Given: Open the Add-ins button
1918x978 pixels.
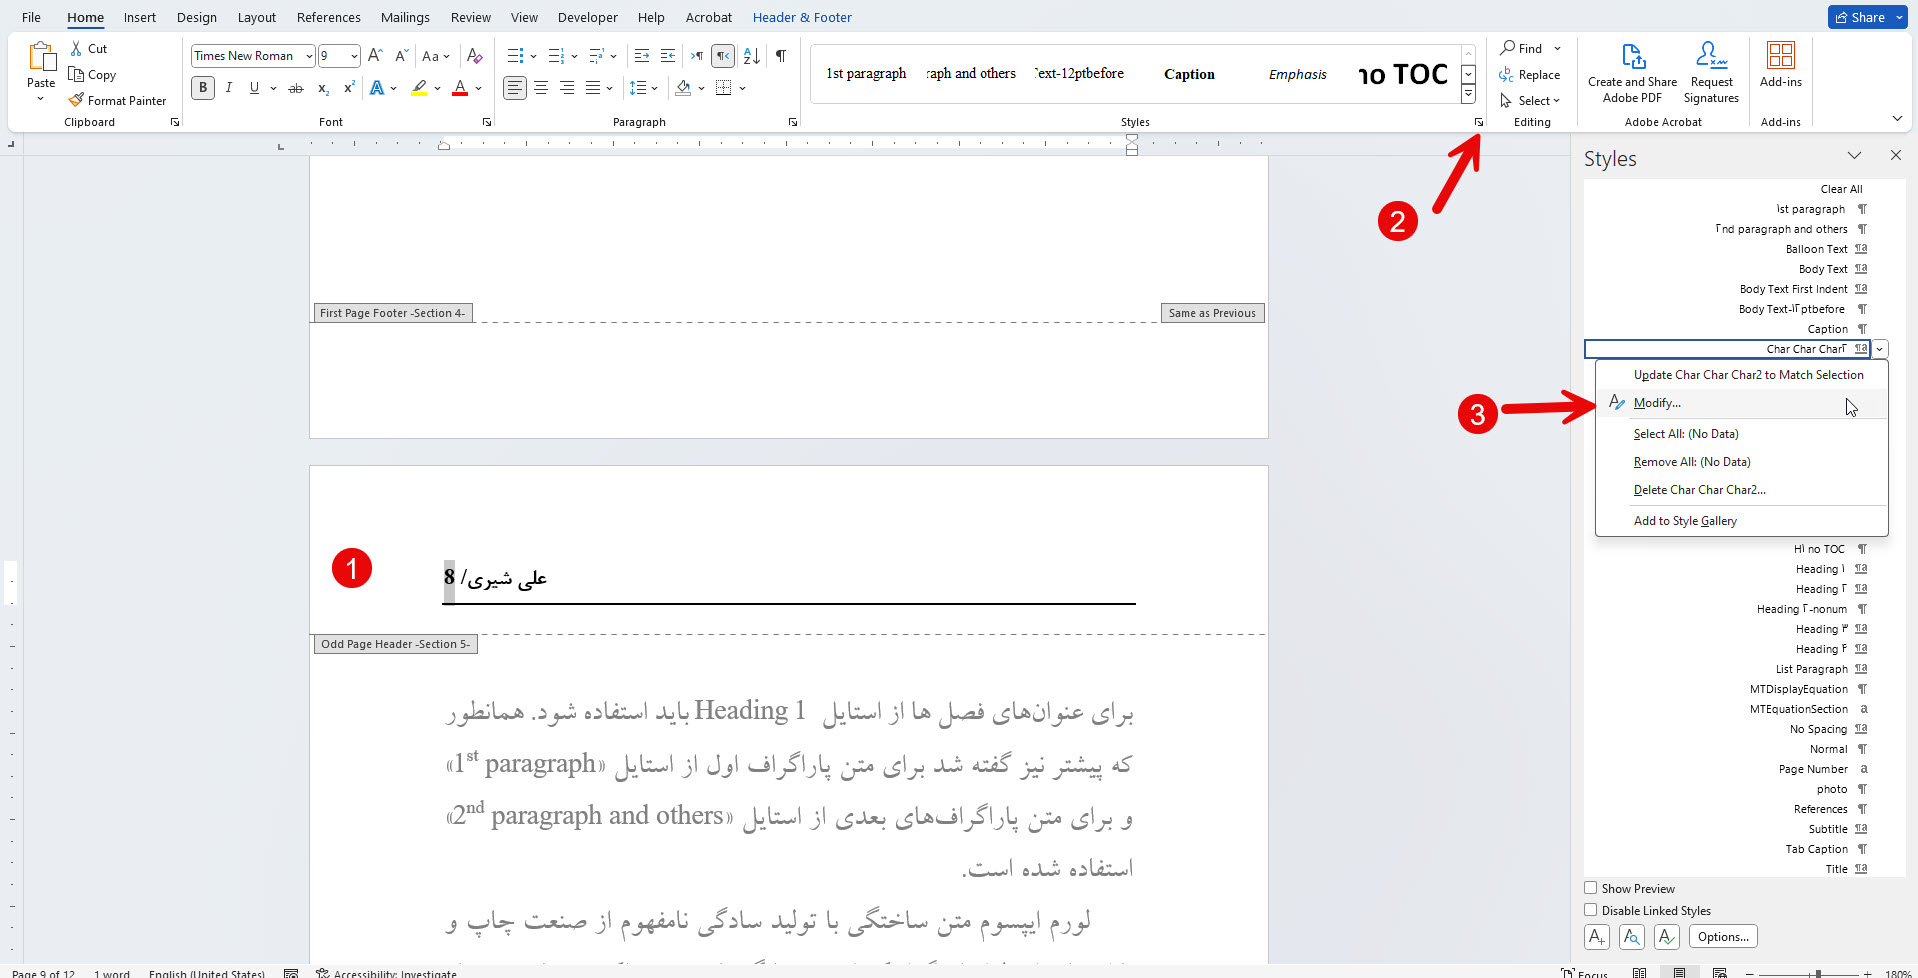Looking at the screenshot, I should (x=1781, y=65).
